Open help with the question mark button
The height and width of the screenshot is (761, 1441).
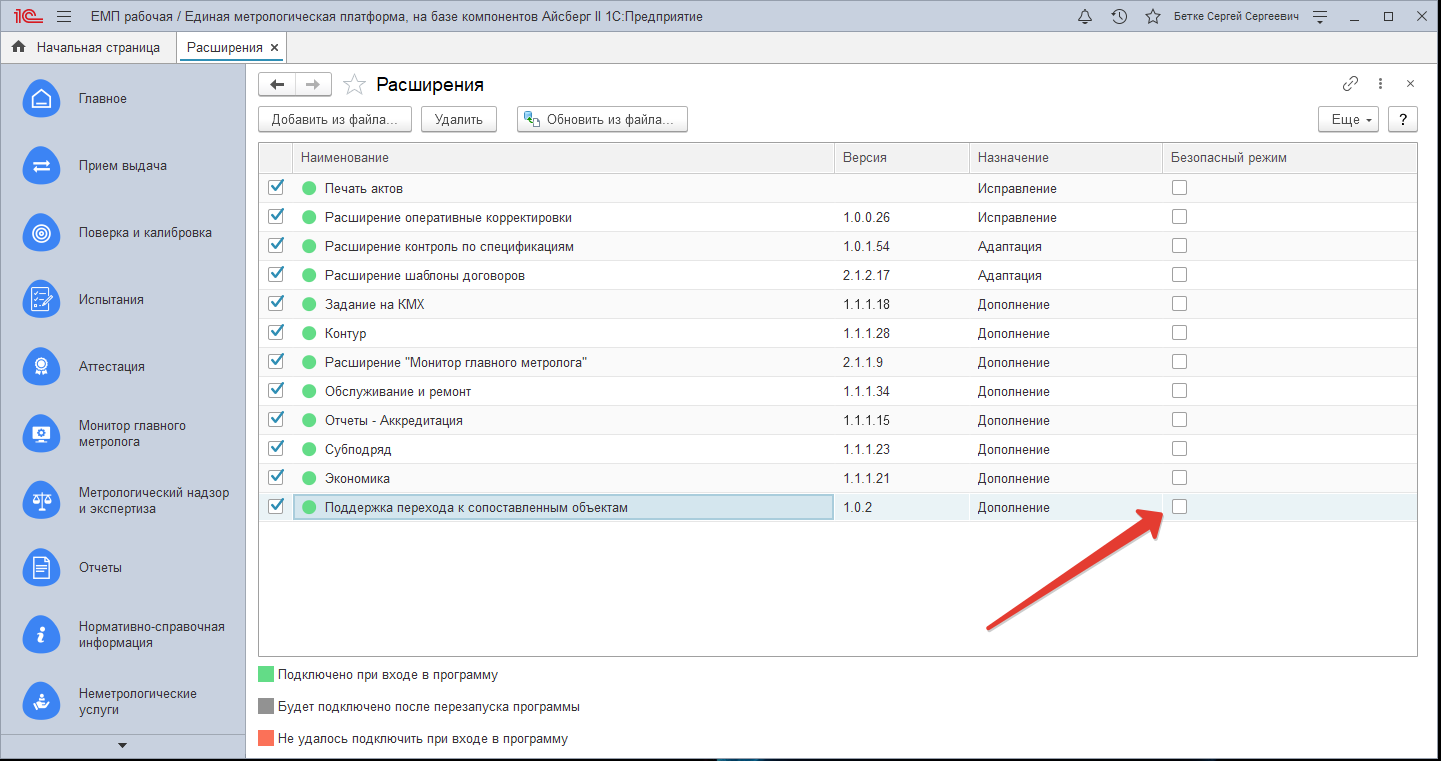(1403, 119)
